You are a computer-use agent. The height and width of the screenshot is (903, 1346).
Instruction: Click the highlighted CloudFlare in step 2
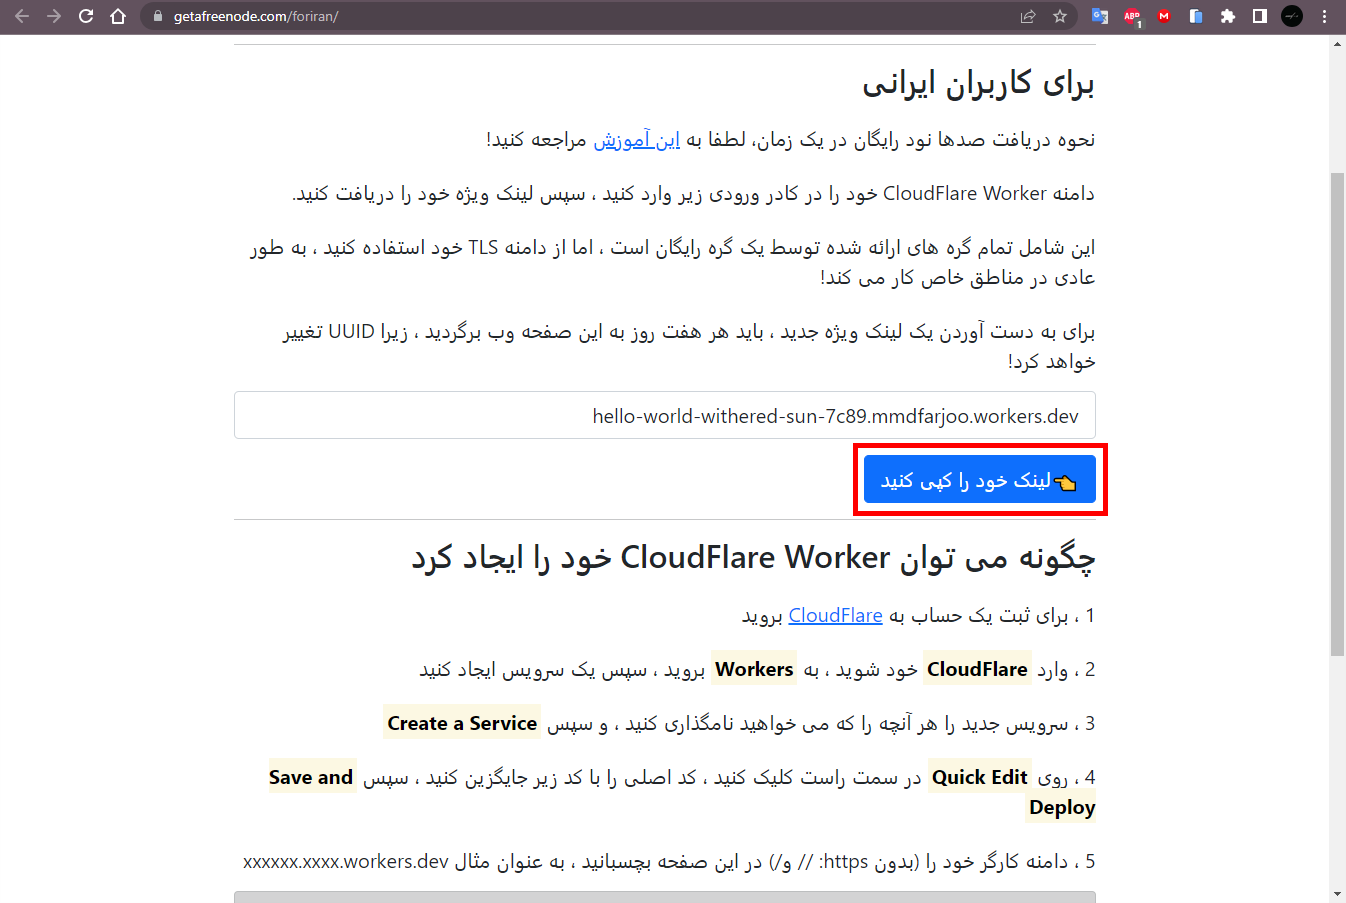pos(977,669)
